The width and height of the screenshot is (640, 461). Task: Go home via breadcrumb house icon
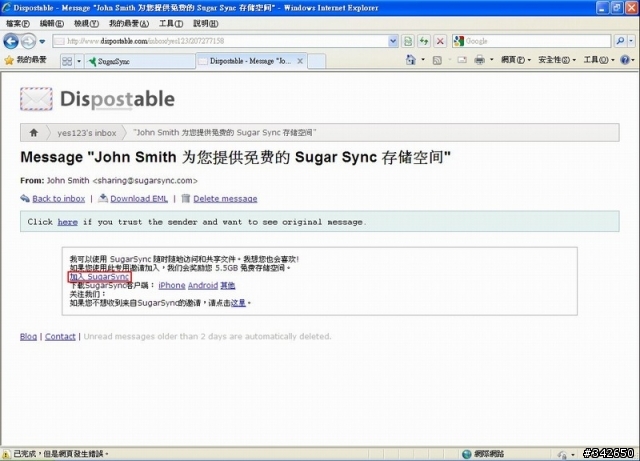pos(34,132)
